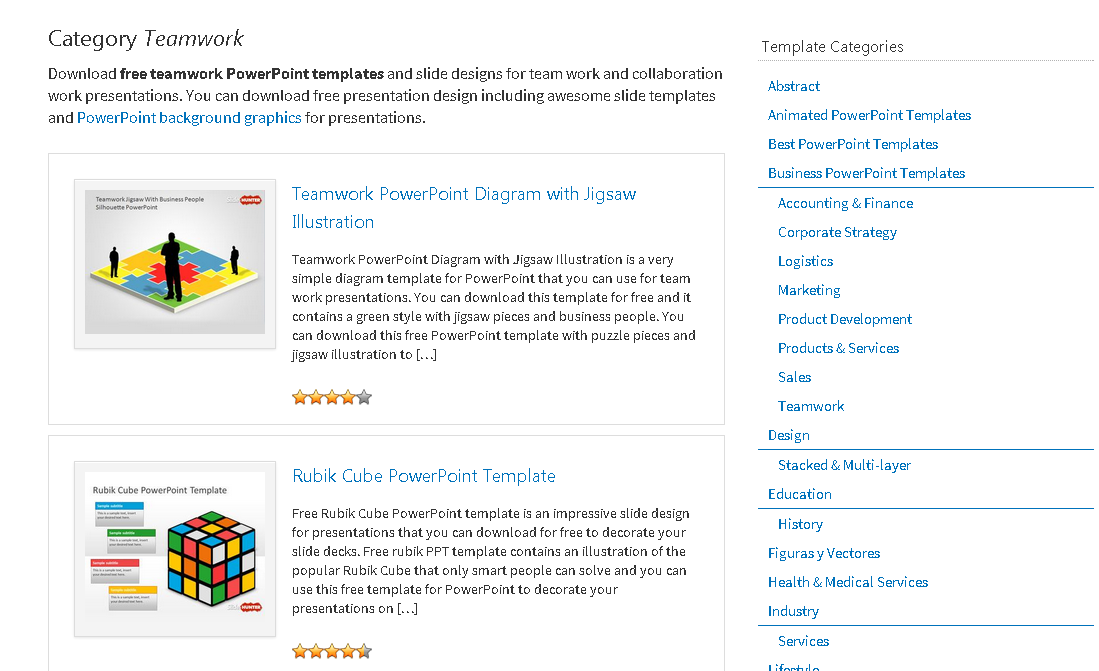
Task: Open the Teamwork Jigsaw template thumbnail
Action: point(175,263)
